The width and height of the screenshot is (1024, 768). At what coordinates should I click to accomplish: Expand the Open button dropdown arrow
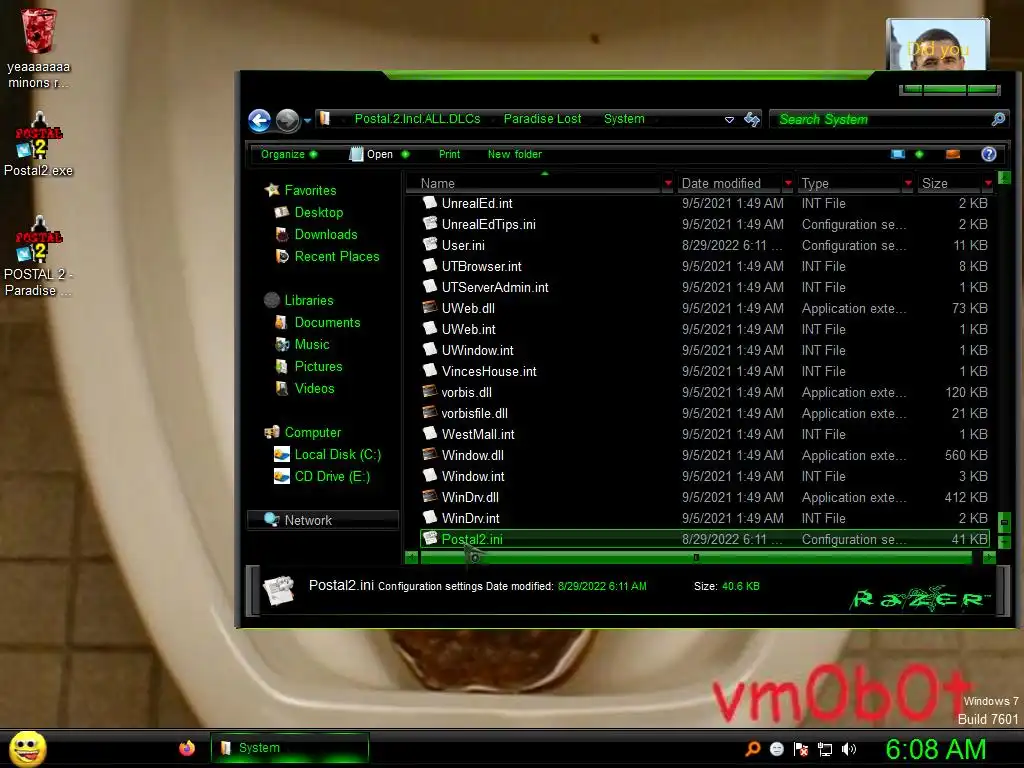[x=405, y=155]
